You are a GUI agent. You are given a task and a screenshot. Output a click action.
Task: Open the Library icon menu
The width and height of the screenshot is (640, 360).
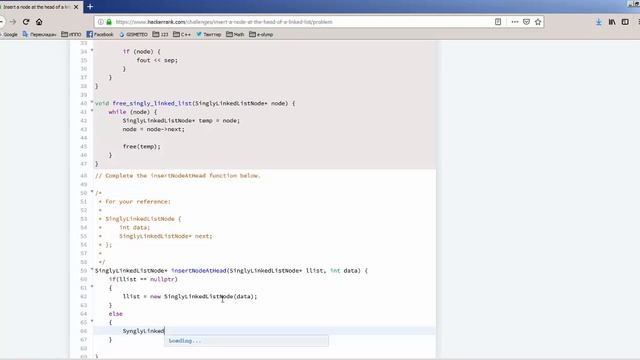(x=612, y=22)
